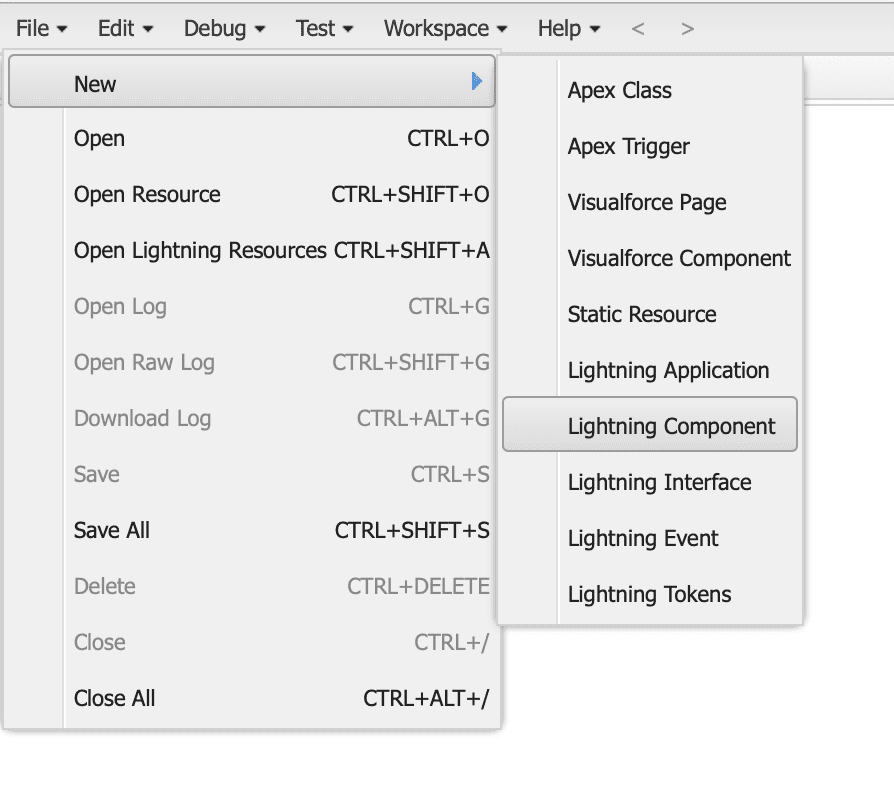Select the Delete menu entry
This screenshot has height=808, width=894.
coord(251,586)
